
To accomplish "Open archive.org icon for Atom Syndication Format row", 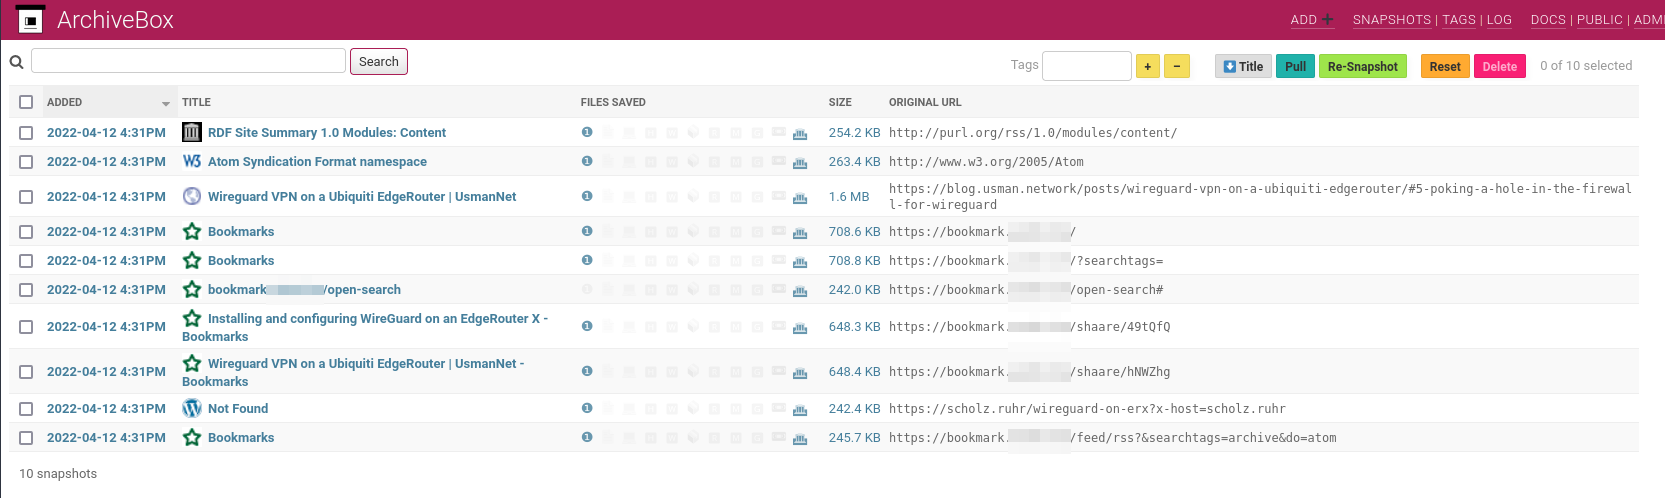I will point(800,162).
